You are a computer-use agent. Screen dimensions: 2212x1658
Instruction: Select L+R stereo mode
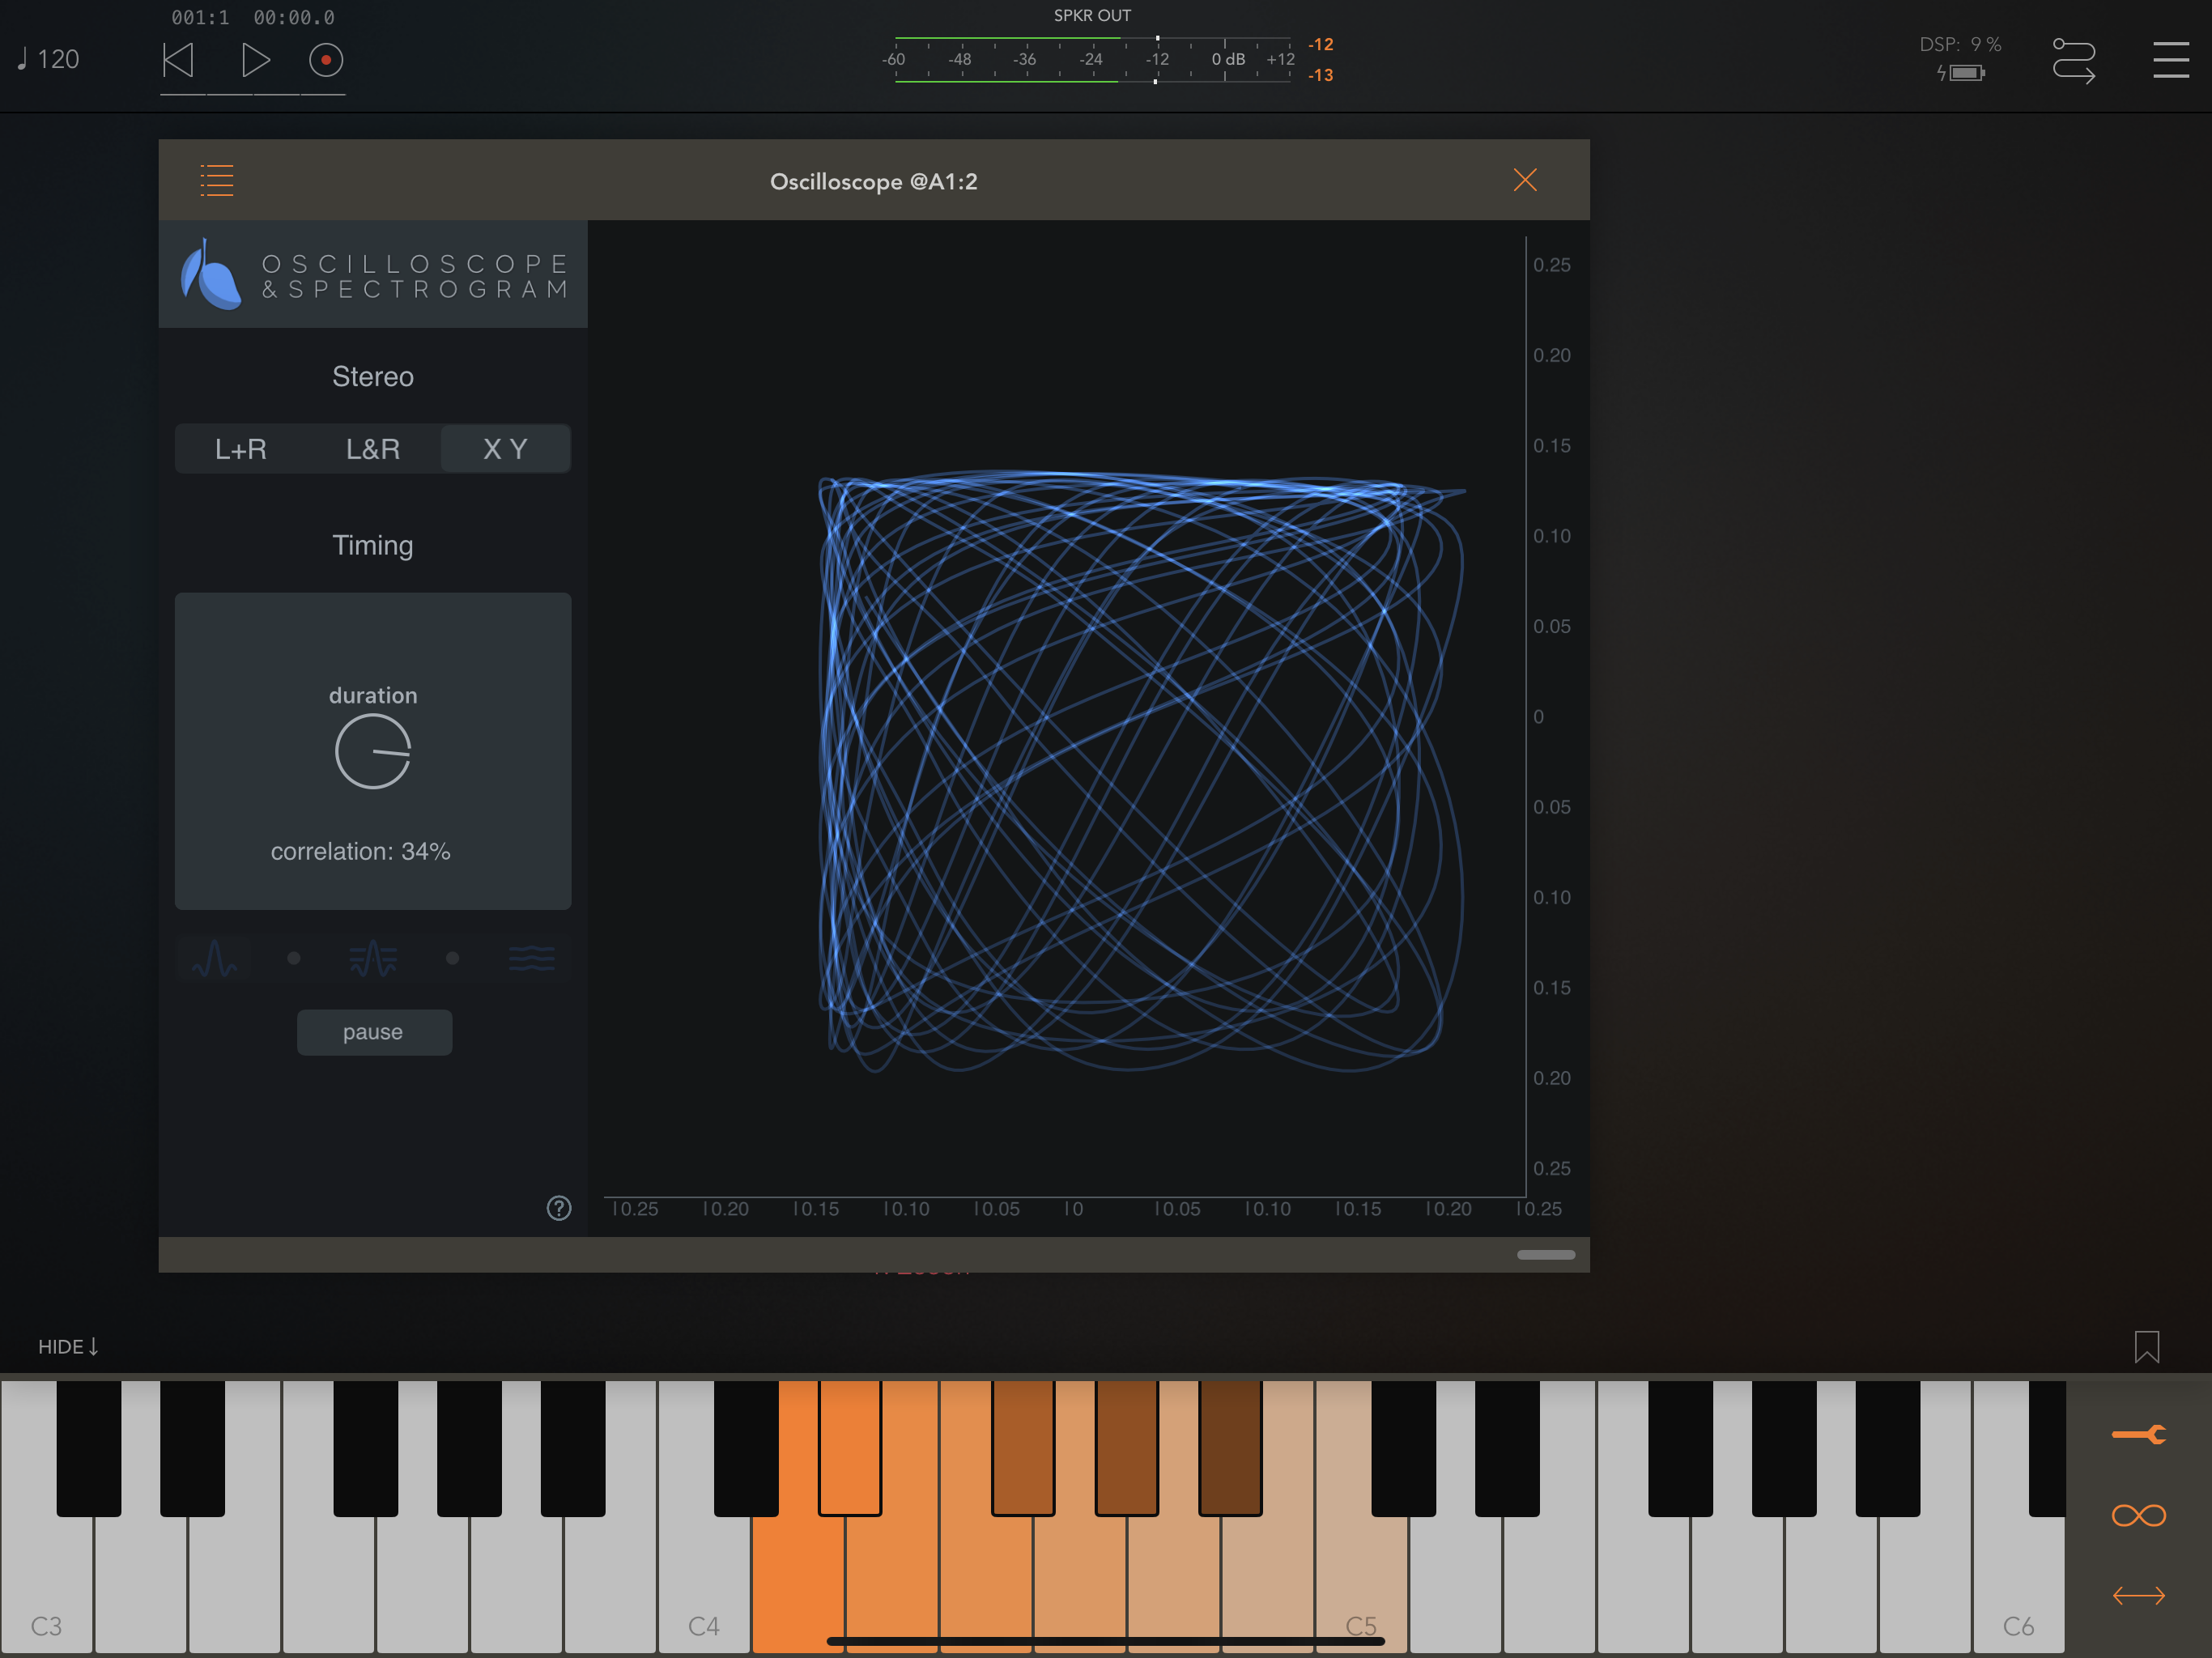click(x=241, y=449)
